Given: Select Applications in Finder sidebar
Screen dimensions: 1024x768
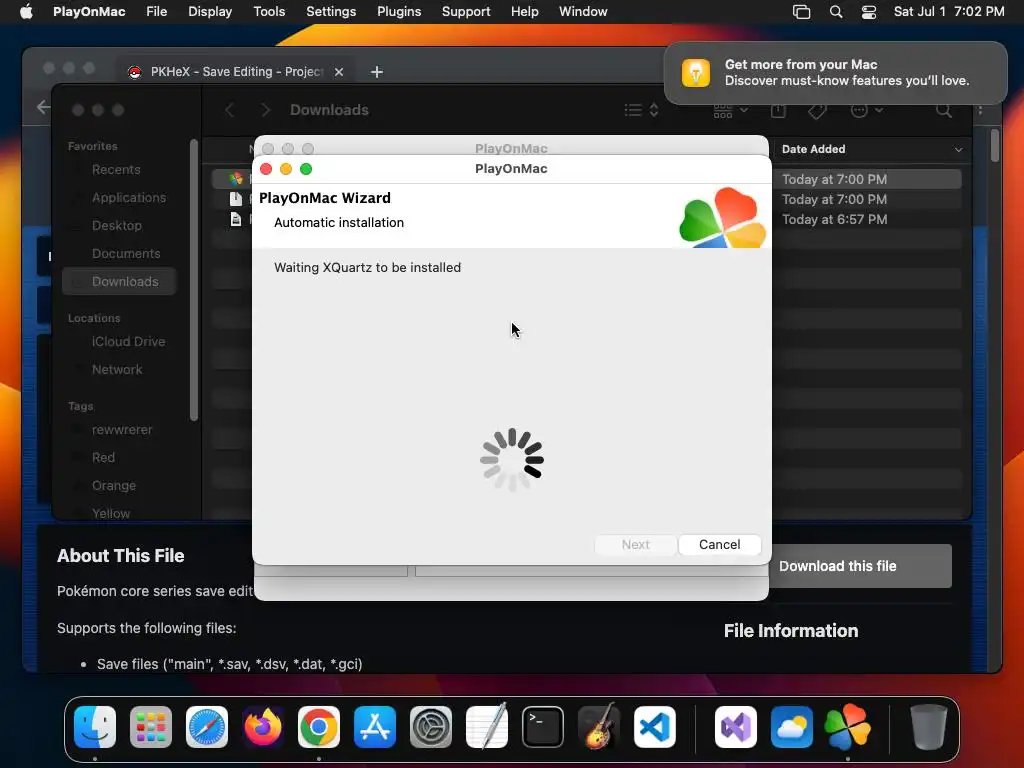Looking at the screenshot, I should [129, 198].
